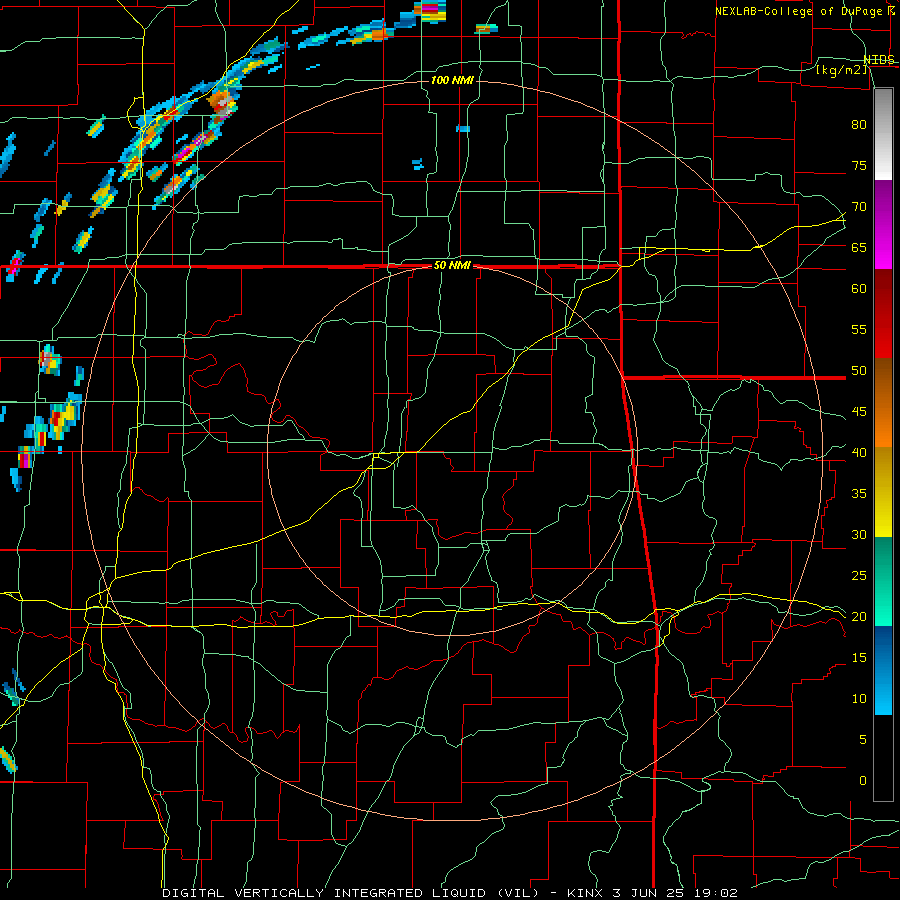Screen dimensions: 900x900
Task: Pick the orange-brown segment of the color scale
Action: pyautogui.click(x=883, y=404)
